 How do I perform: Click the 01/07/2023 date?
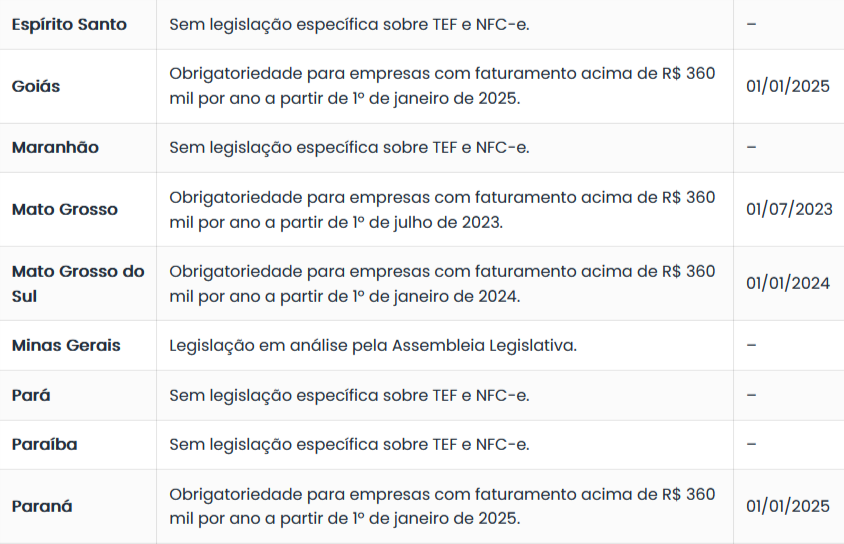pyautogui.click(x=788, y=209)
